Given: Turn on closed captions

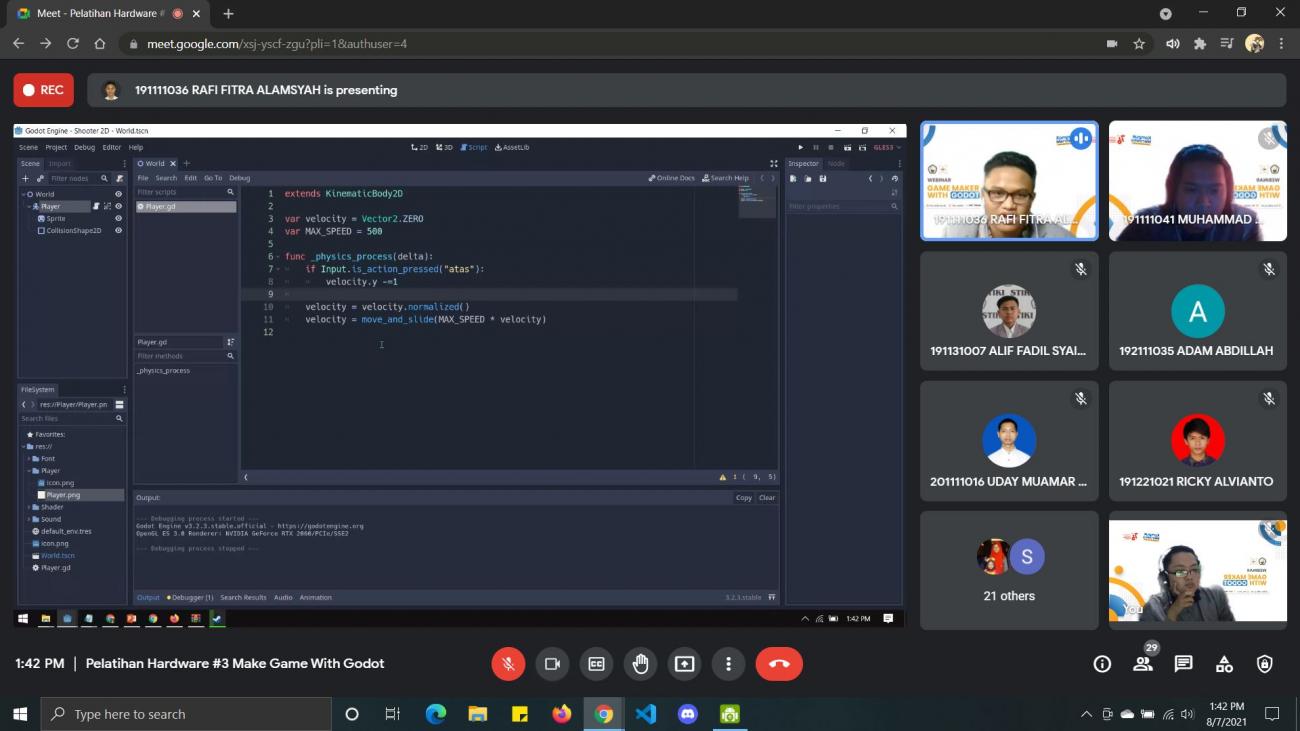Looking at the screenshot, I should (596, 664).
